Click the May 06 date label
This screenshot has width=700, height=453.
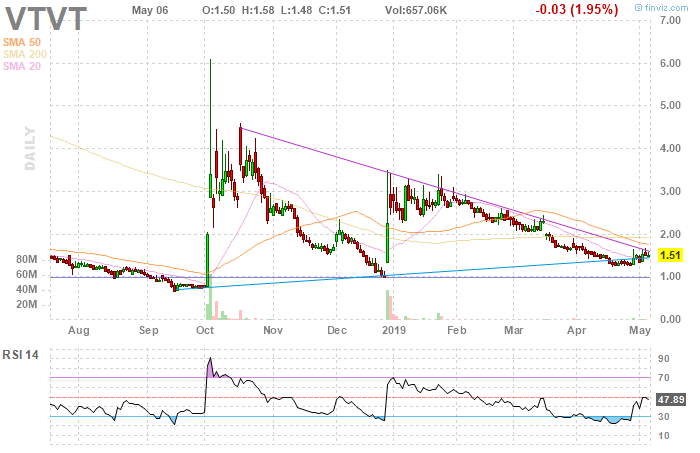coord(150,10)
